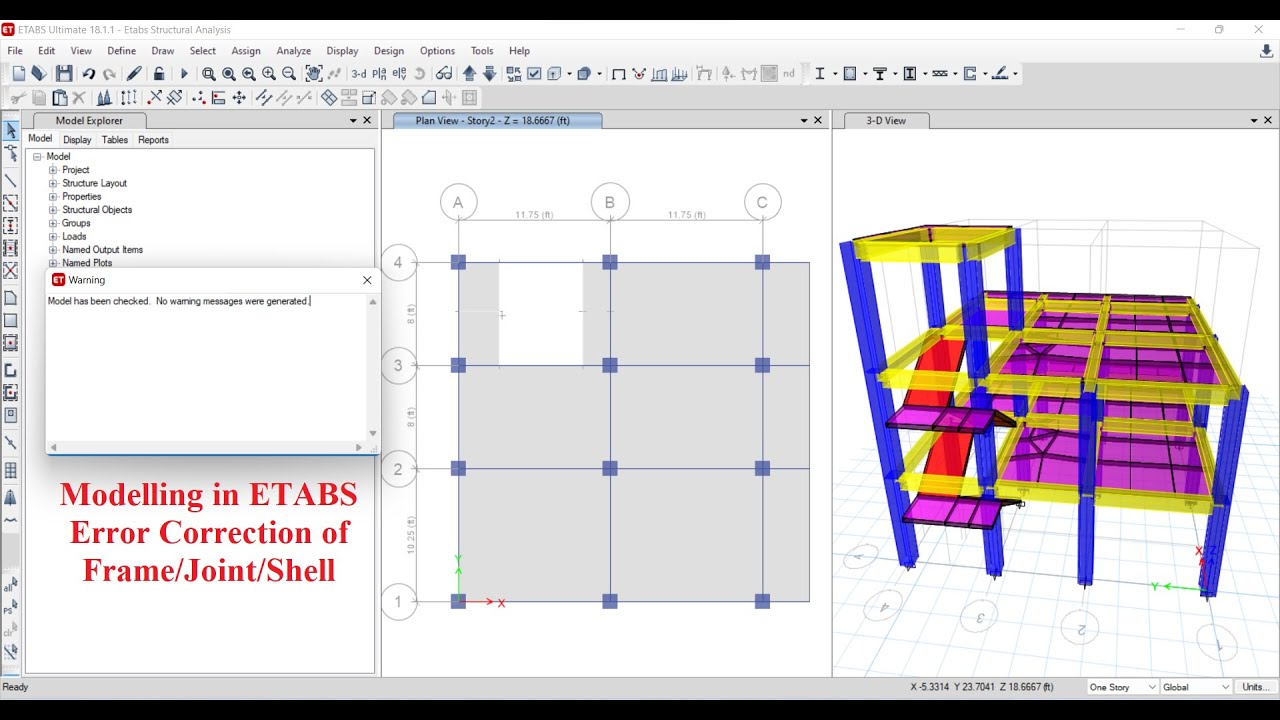The image size is (1280, 720).
Task: Click the Warning window horizontal scrollbar
Action: (207, 448)
